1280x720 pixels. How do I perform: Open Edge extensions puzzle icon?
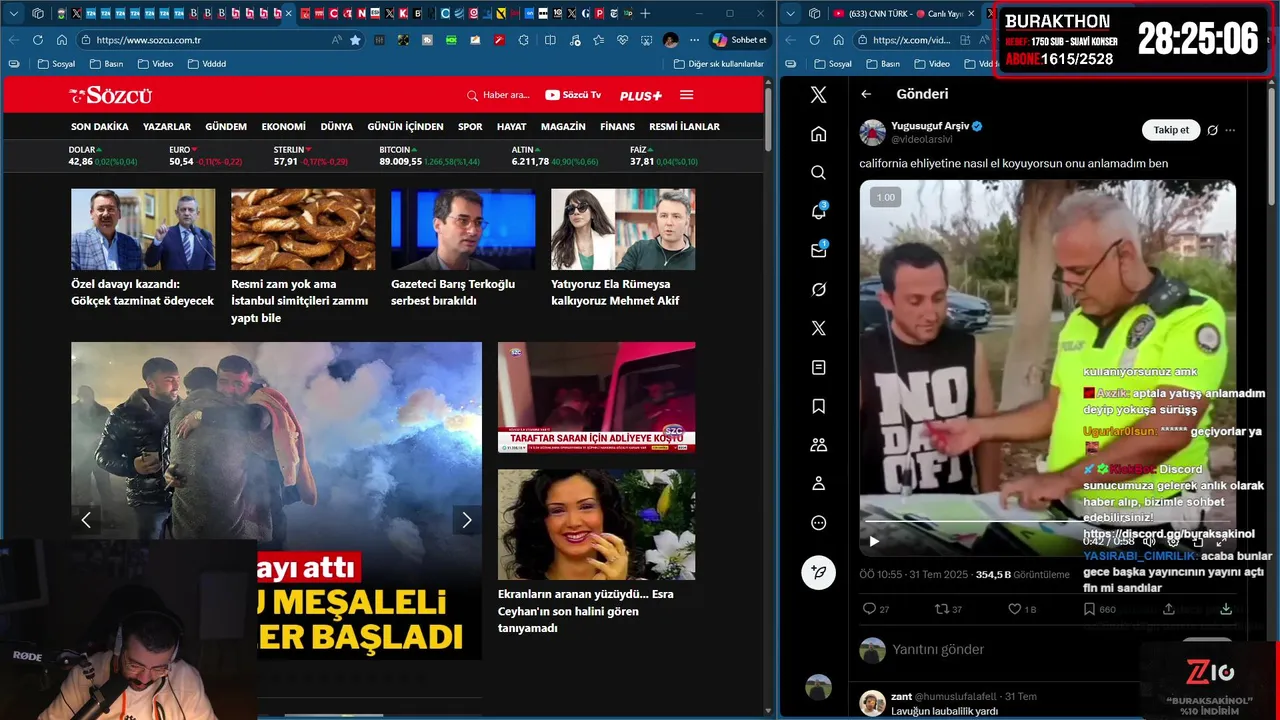(x=523, y=40)
